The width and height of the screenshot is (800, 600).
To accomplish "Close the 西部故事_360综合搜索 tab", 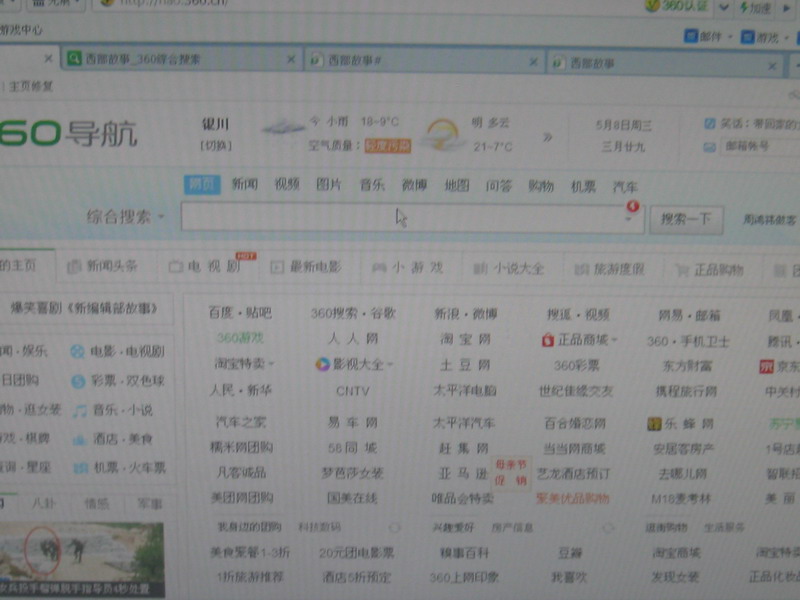I will 291,60.
